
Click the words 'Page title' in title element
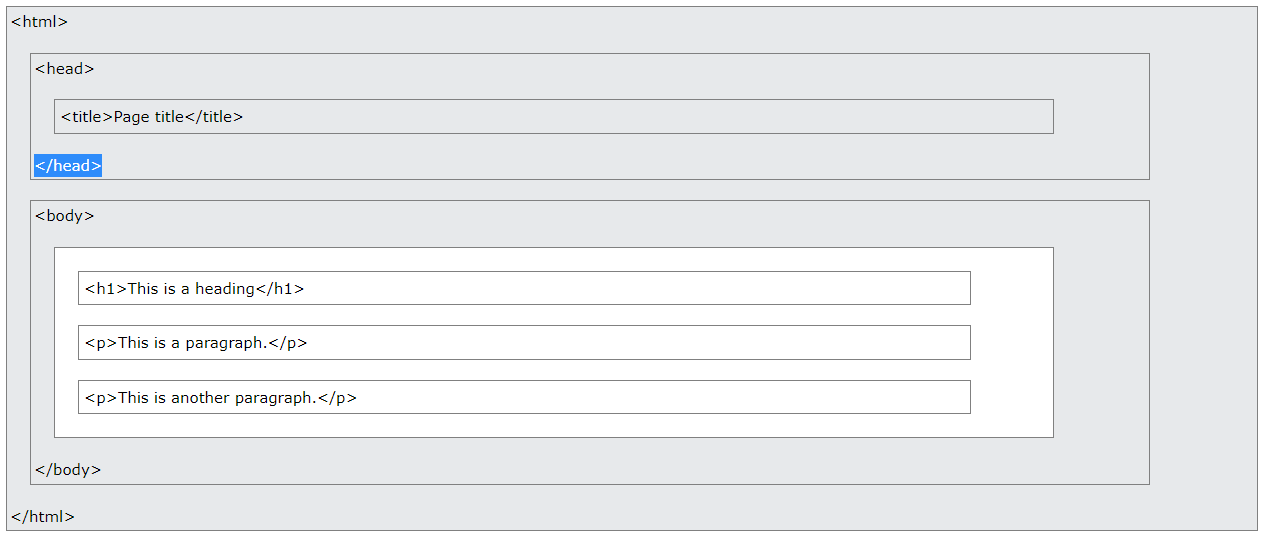click(x=149, y=116)
